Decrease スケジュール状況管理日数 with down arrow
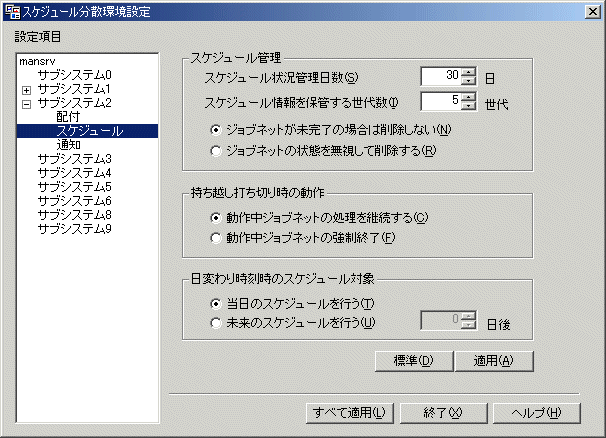Image resolution: width=606 pixels, height=438 pixels. tap(468, 81)
